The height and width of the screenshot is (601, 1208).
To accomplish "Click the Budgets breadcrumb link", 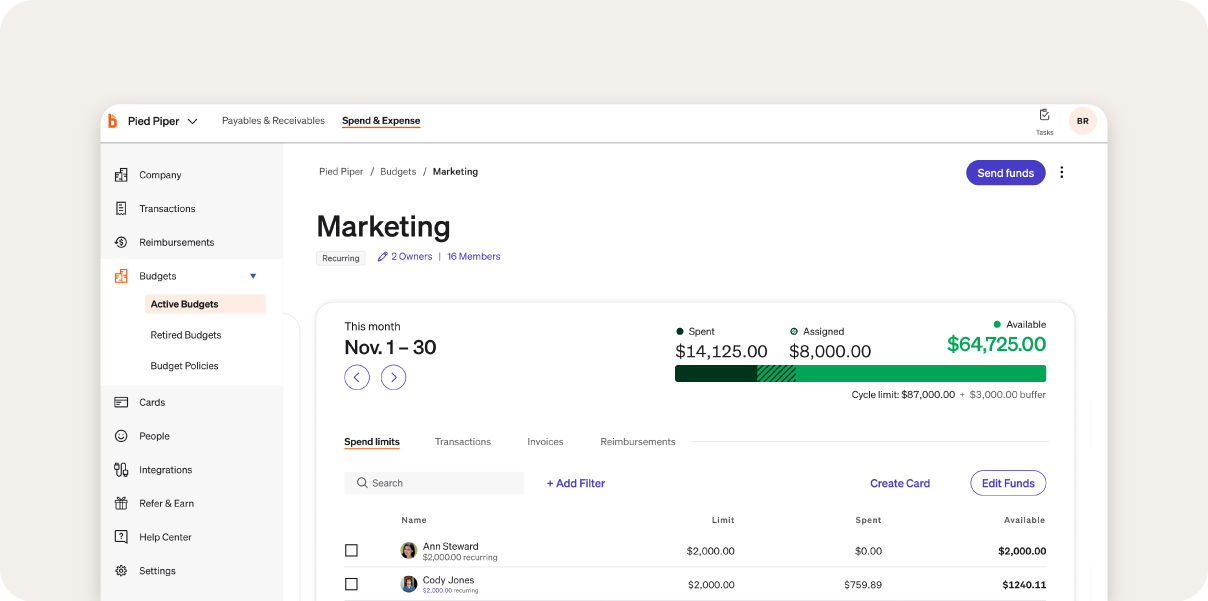I will (398, 172).
